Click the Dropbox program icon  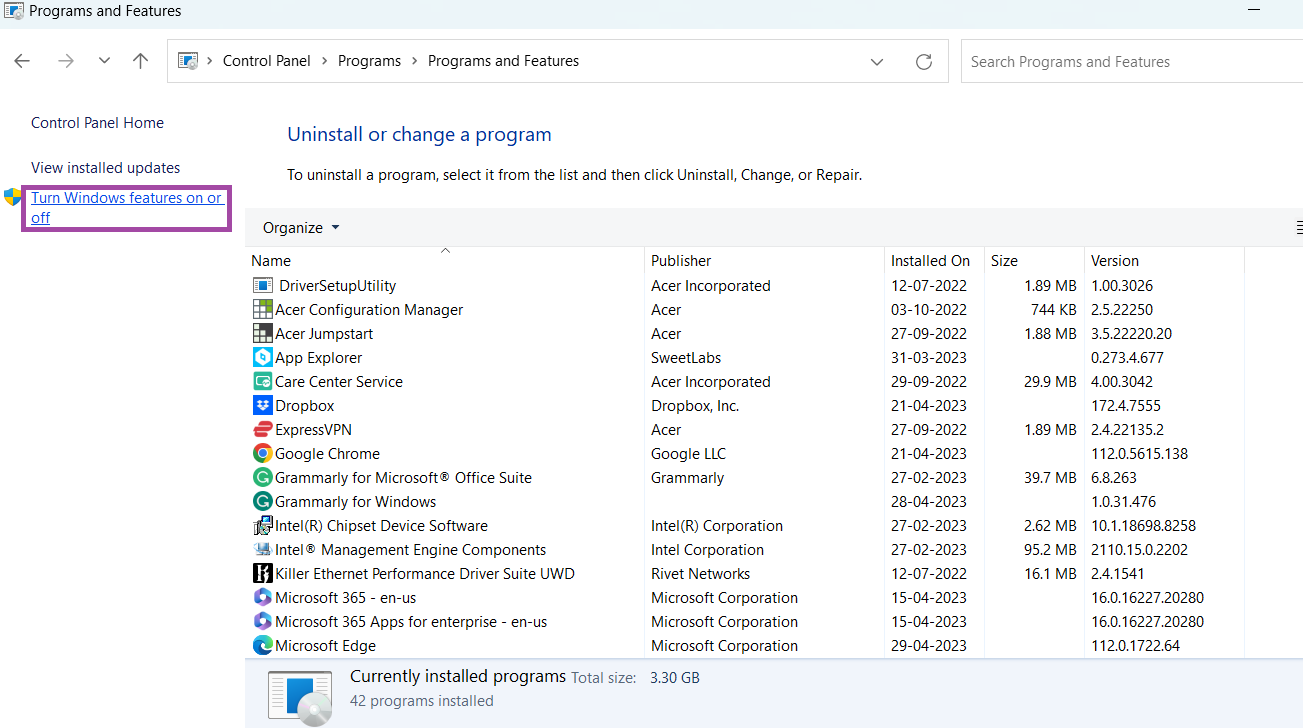click(262, 406)
